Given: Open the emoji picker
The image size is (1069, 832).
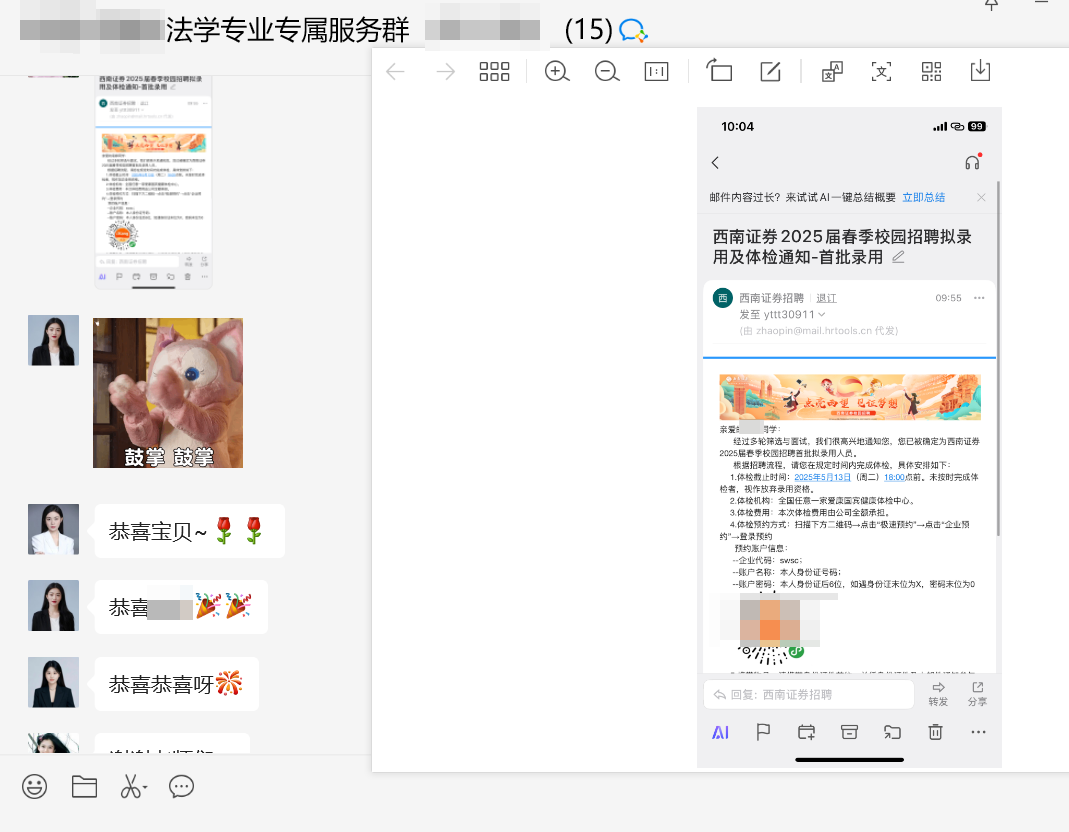Looking at the screenshot, I should click(x=35, y=787).
